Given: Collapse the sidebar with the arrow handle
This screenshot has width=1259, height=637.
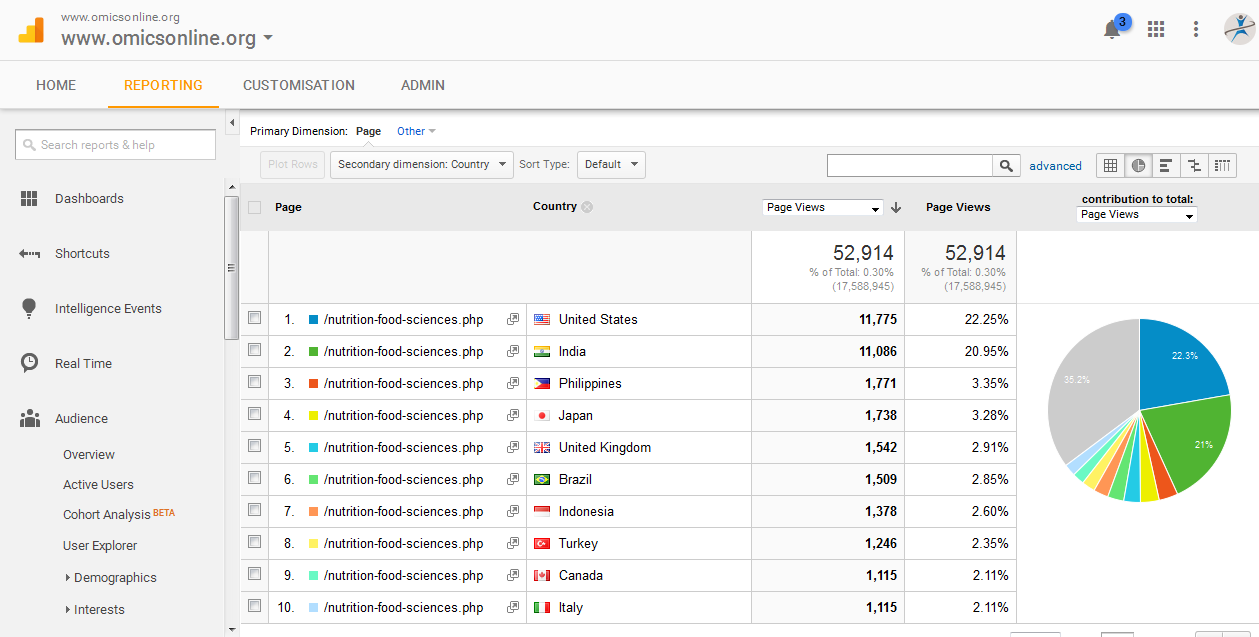Looking at the screenshot, I should click(232, 122).
